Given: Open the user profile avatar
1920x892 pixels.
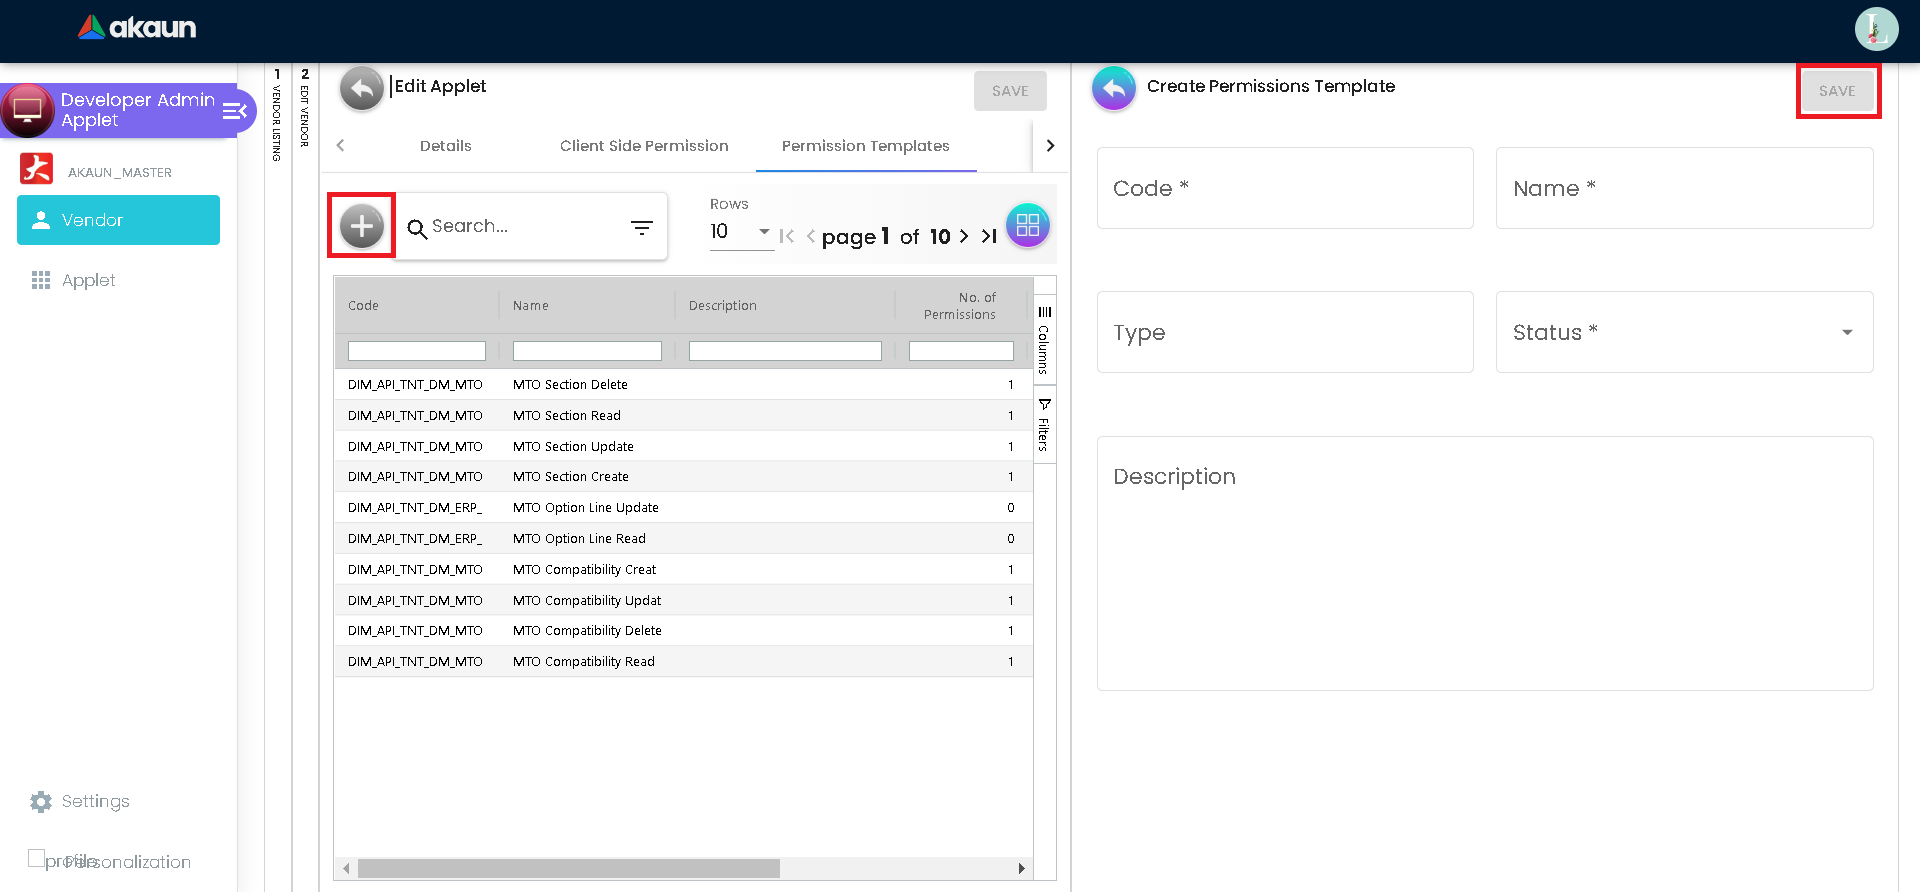Looking at the screenshot, I should pyautogui.click(x=1875, y=29).
